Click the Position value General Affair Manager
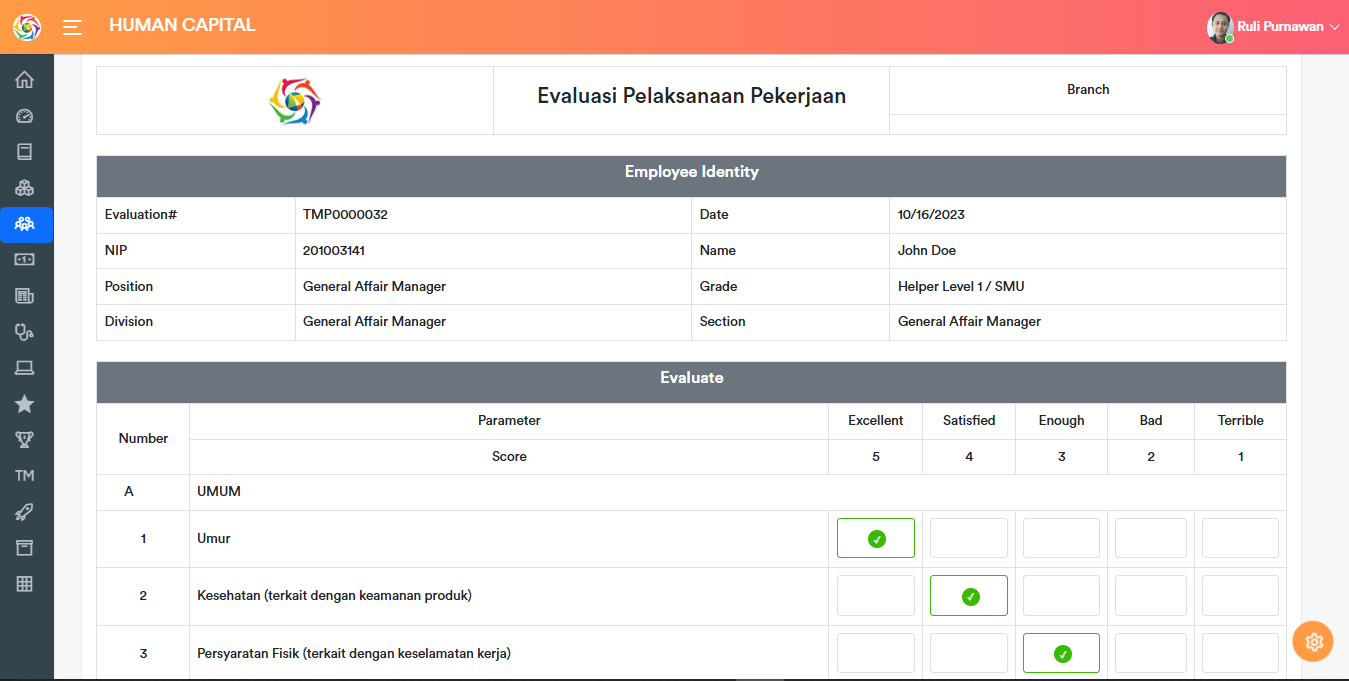The height and width of the screenshot is (681, 1349). tap(374, 287)
